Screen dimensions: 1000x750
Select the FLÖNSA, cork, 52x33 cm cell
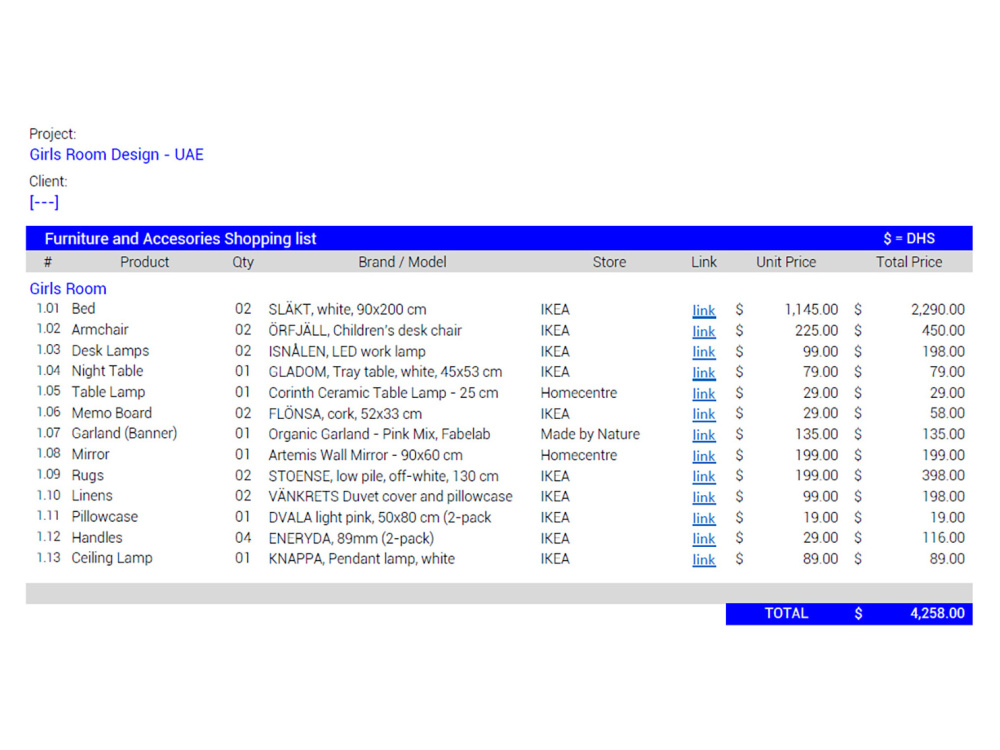(345, 414)
